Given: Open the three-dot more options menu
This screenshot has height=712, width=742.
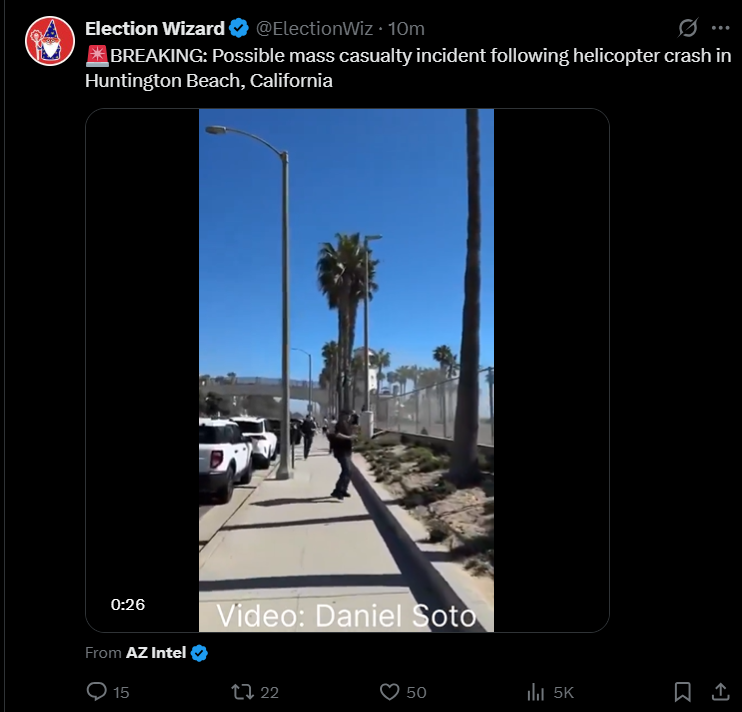Looking at the screenshot, I should (720, 28).
